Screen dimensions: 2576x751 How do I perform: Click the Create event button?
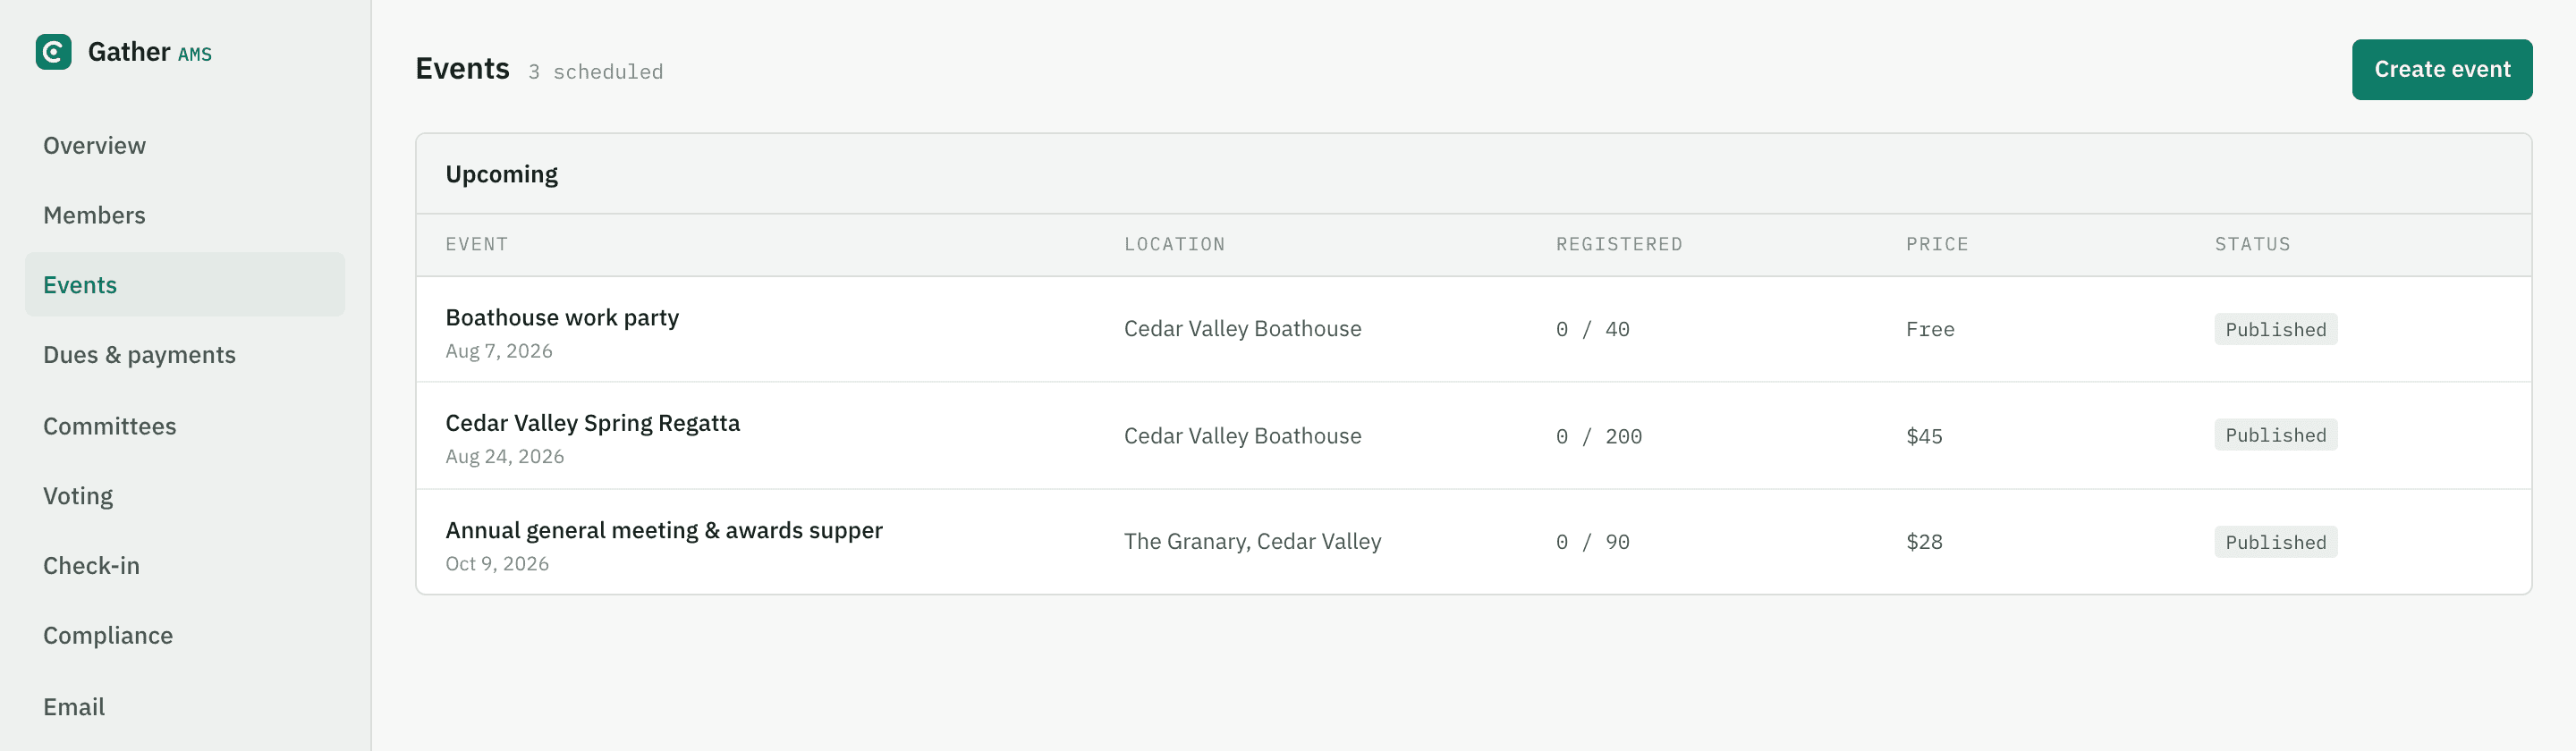coord(2441,69)
